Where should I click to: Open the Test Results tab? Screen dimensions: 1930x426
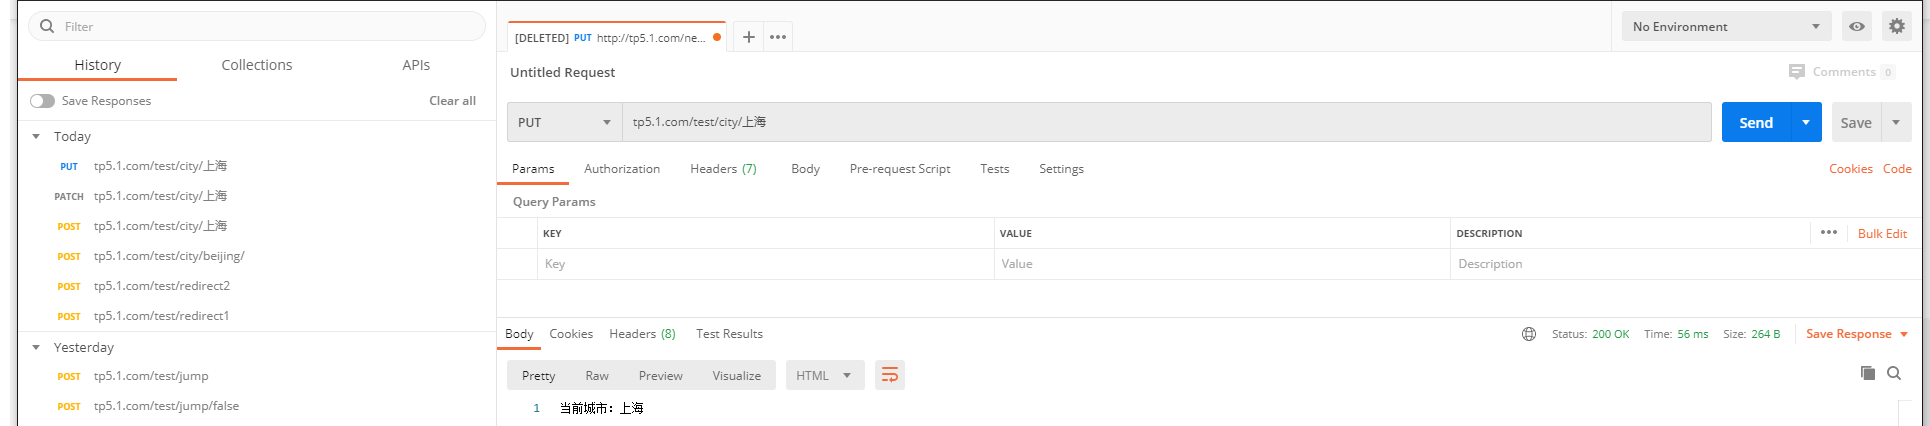[729, 334]
